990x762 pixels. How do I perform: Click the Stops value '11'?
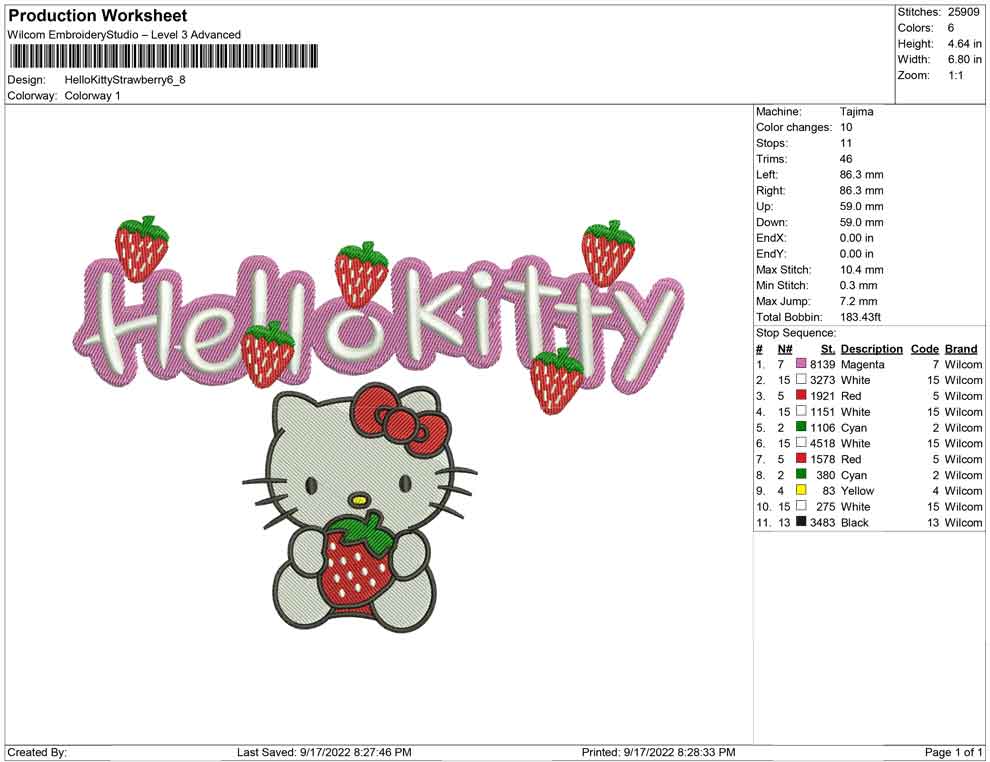point(845,143)
